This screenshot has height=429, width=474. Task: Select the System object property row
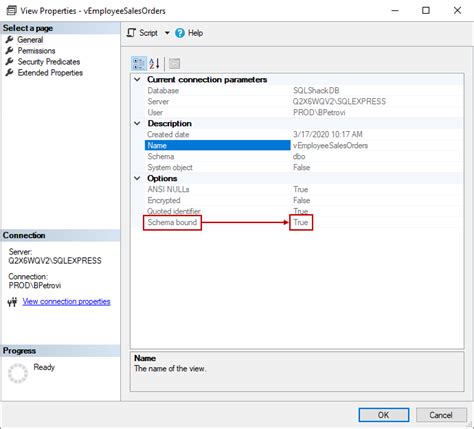click(x=303, y=167)
